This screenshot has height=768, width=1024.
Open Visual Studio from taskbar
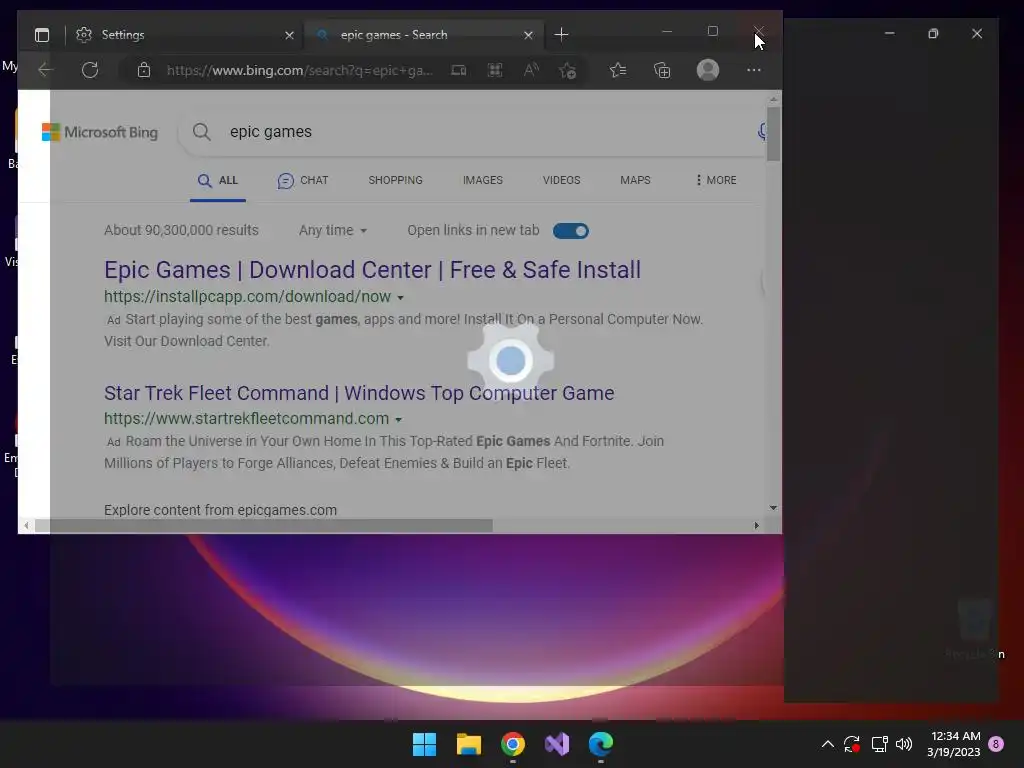coord(557,744)
